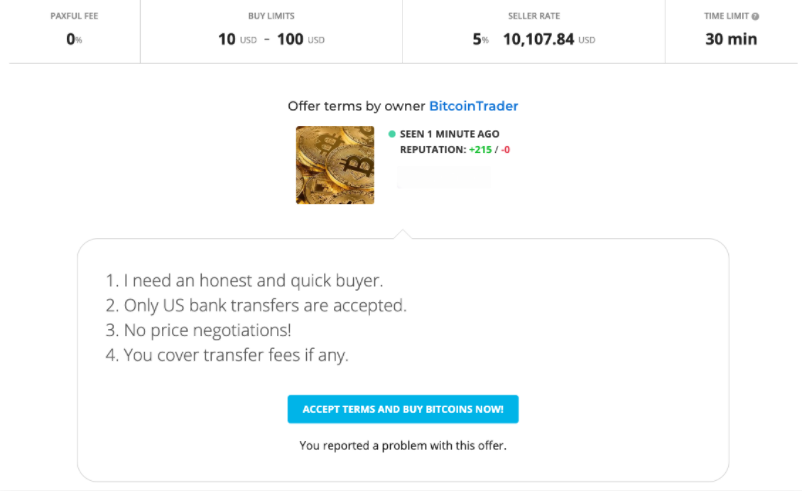
Task: Open the BitcoinTrader owner profile link
Action: point(473,106)
